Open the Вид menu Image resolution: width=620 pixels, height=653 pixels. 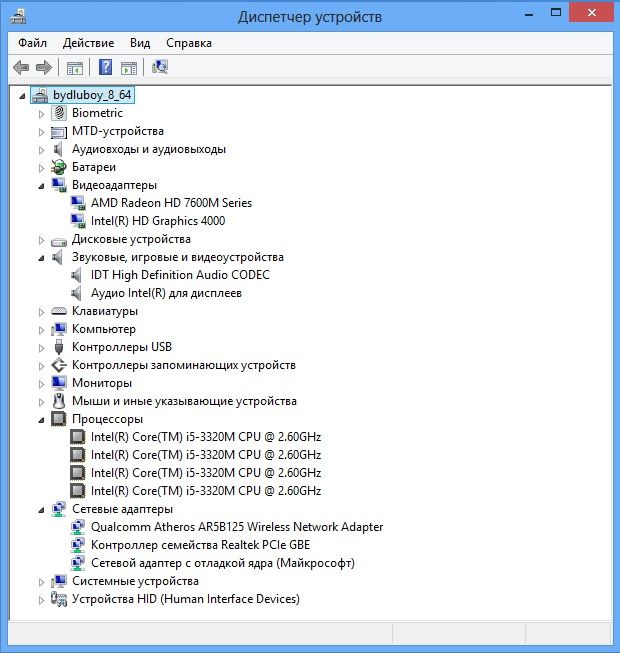click(140, 43)
